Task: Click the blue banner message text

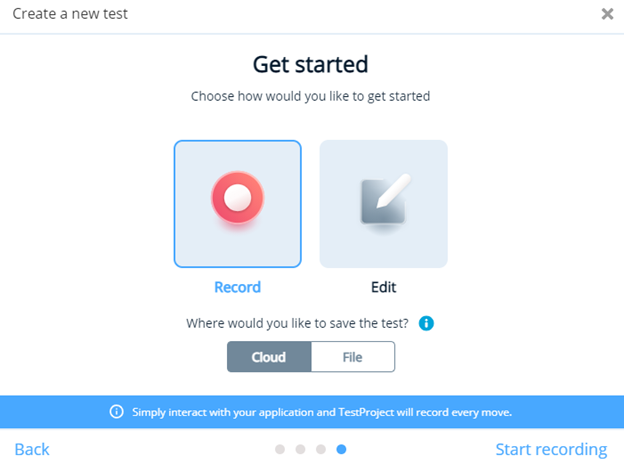Action: pos(322,411)
